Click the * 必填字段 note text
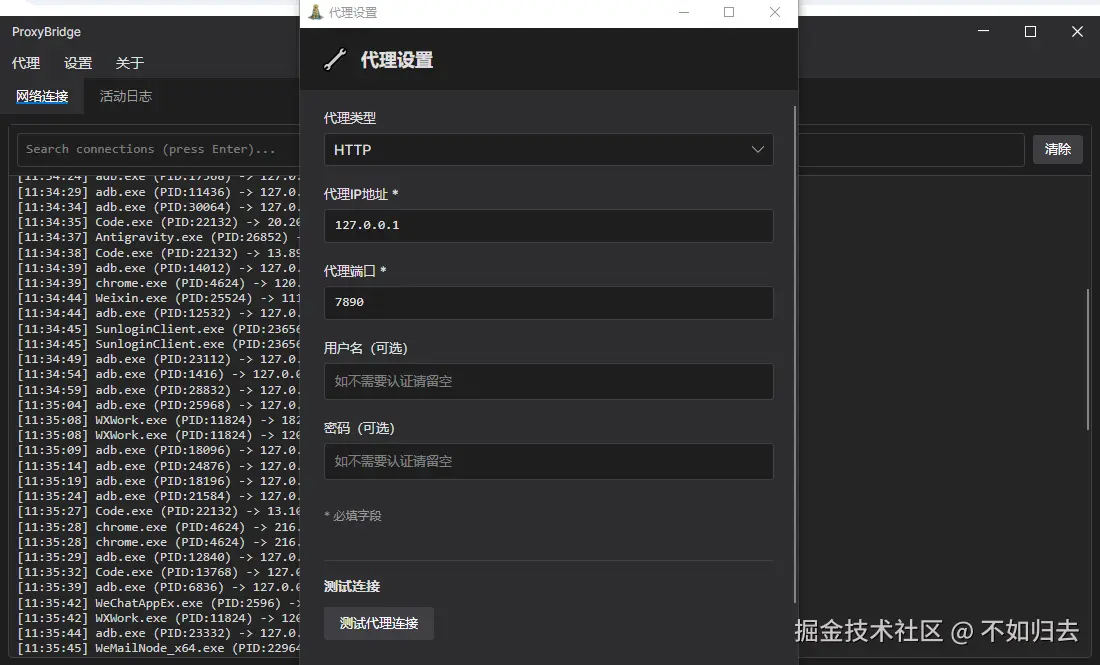 click(x=353, y=516)
